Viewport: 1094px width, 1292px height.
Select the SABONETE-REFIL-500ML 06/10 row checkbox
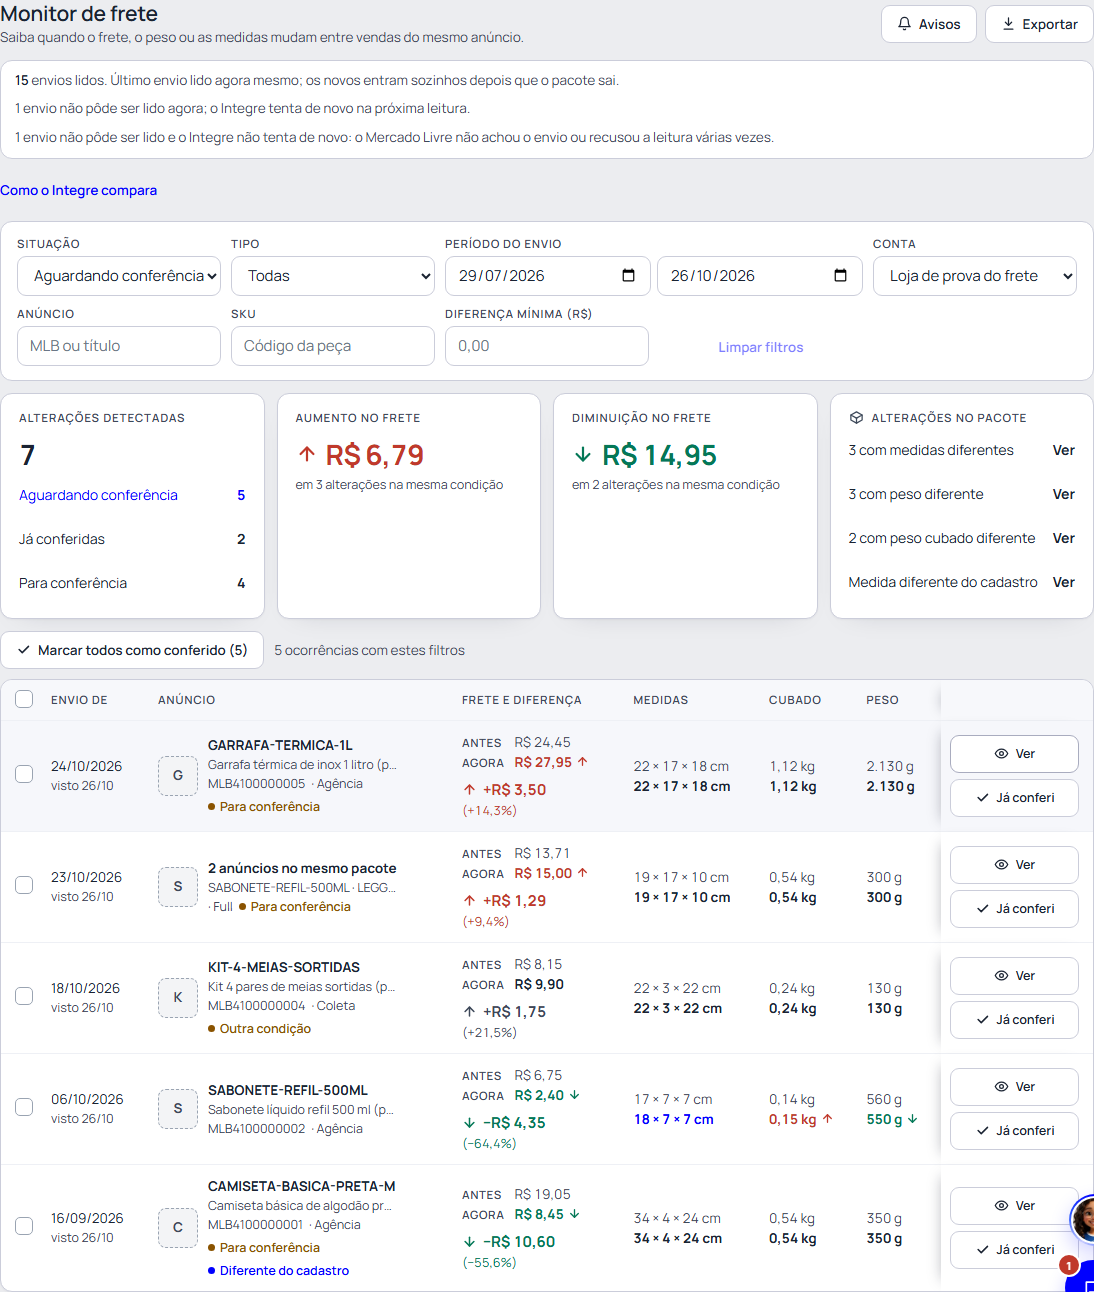coord(24,1107)
